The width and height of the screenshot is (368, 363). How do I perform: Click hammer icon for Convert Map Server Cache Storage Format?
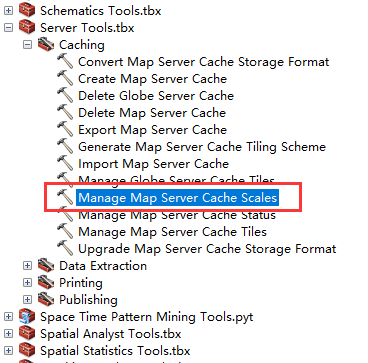[65, 62]
